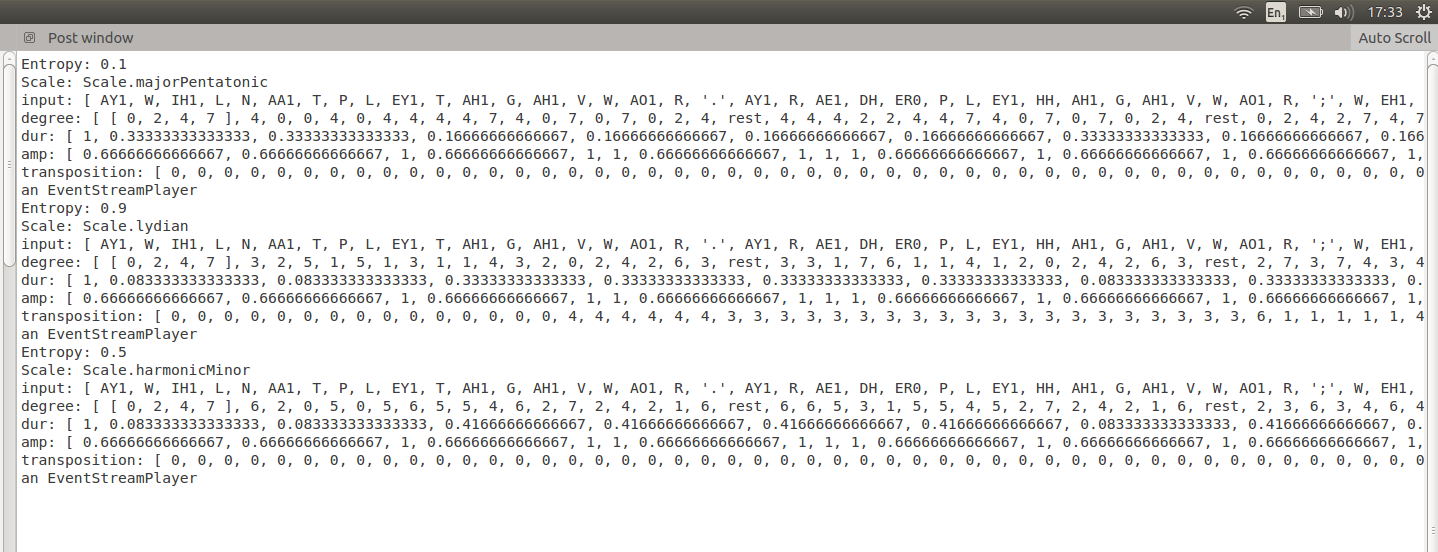Toggle the Auto Scroll option
The height and width of the screenshot is (552, 1438).
coord(1393,38)
